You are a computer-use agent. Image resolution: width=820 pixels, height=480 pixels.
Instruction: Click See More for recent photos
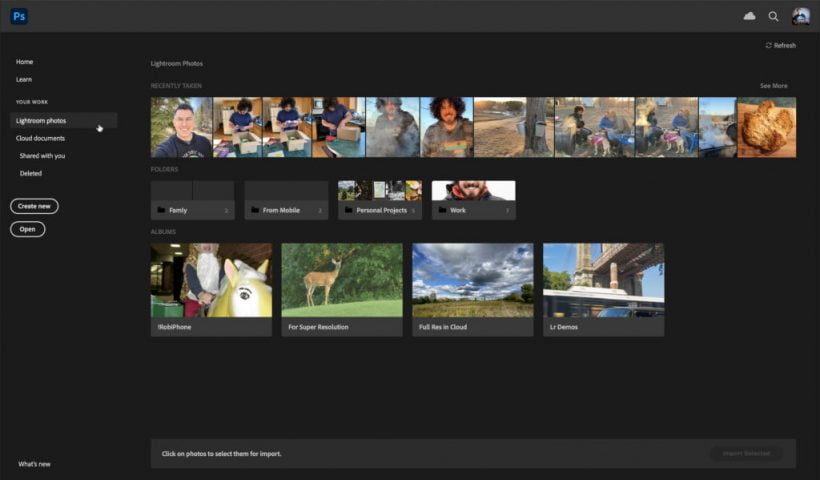[x=773, y=86]
